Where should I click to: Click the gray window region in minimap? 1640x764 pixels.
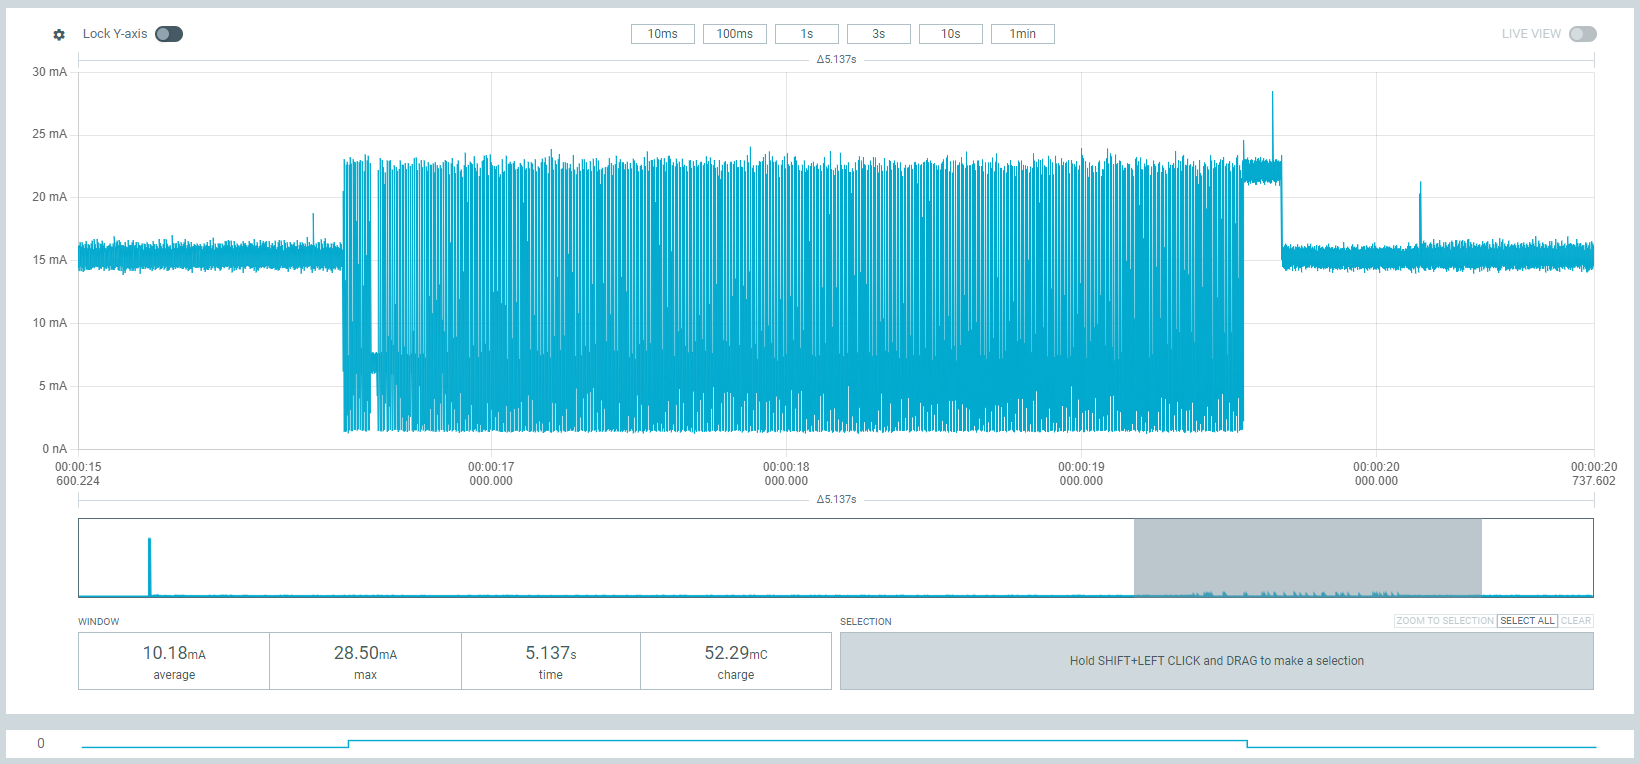(x=1307, y=556)
